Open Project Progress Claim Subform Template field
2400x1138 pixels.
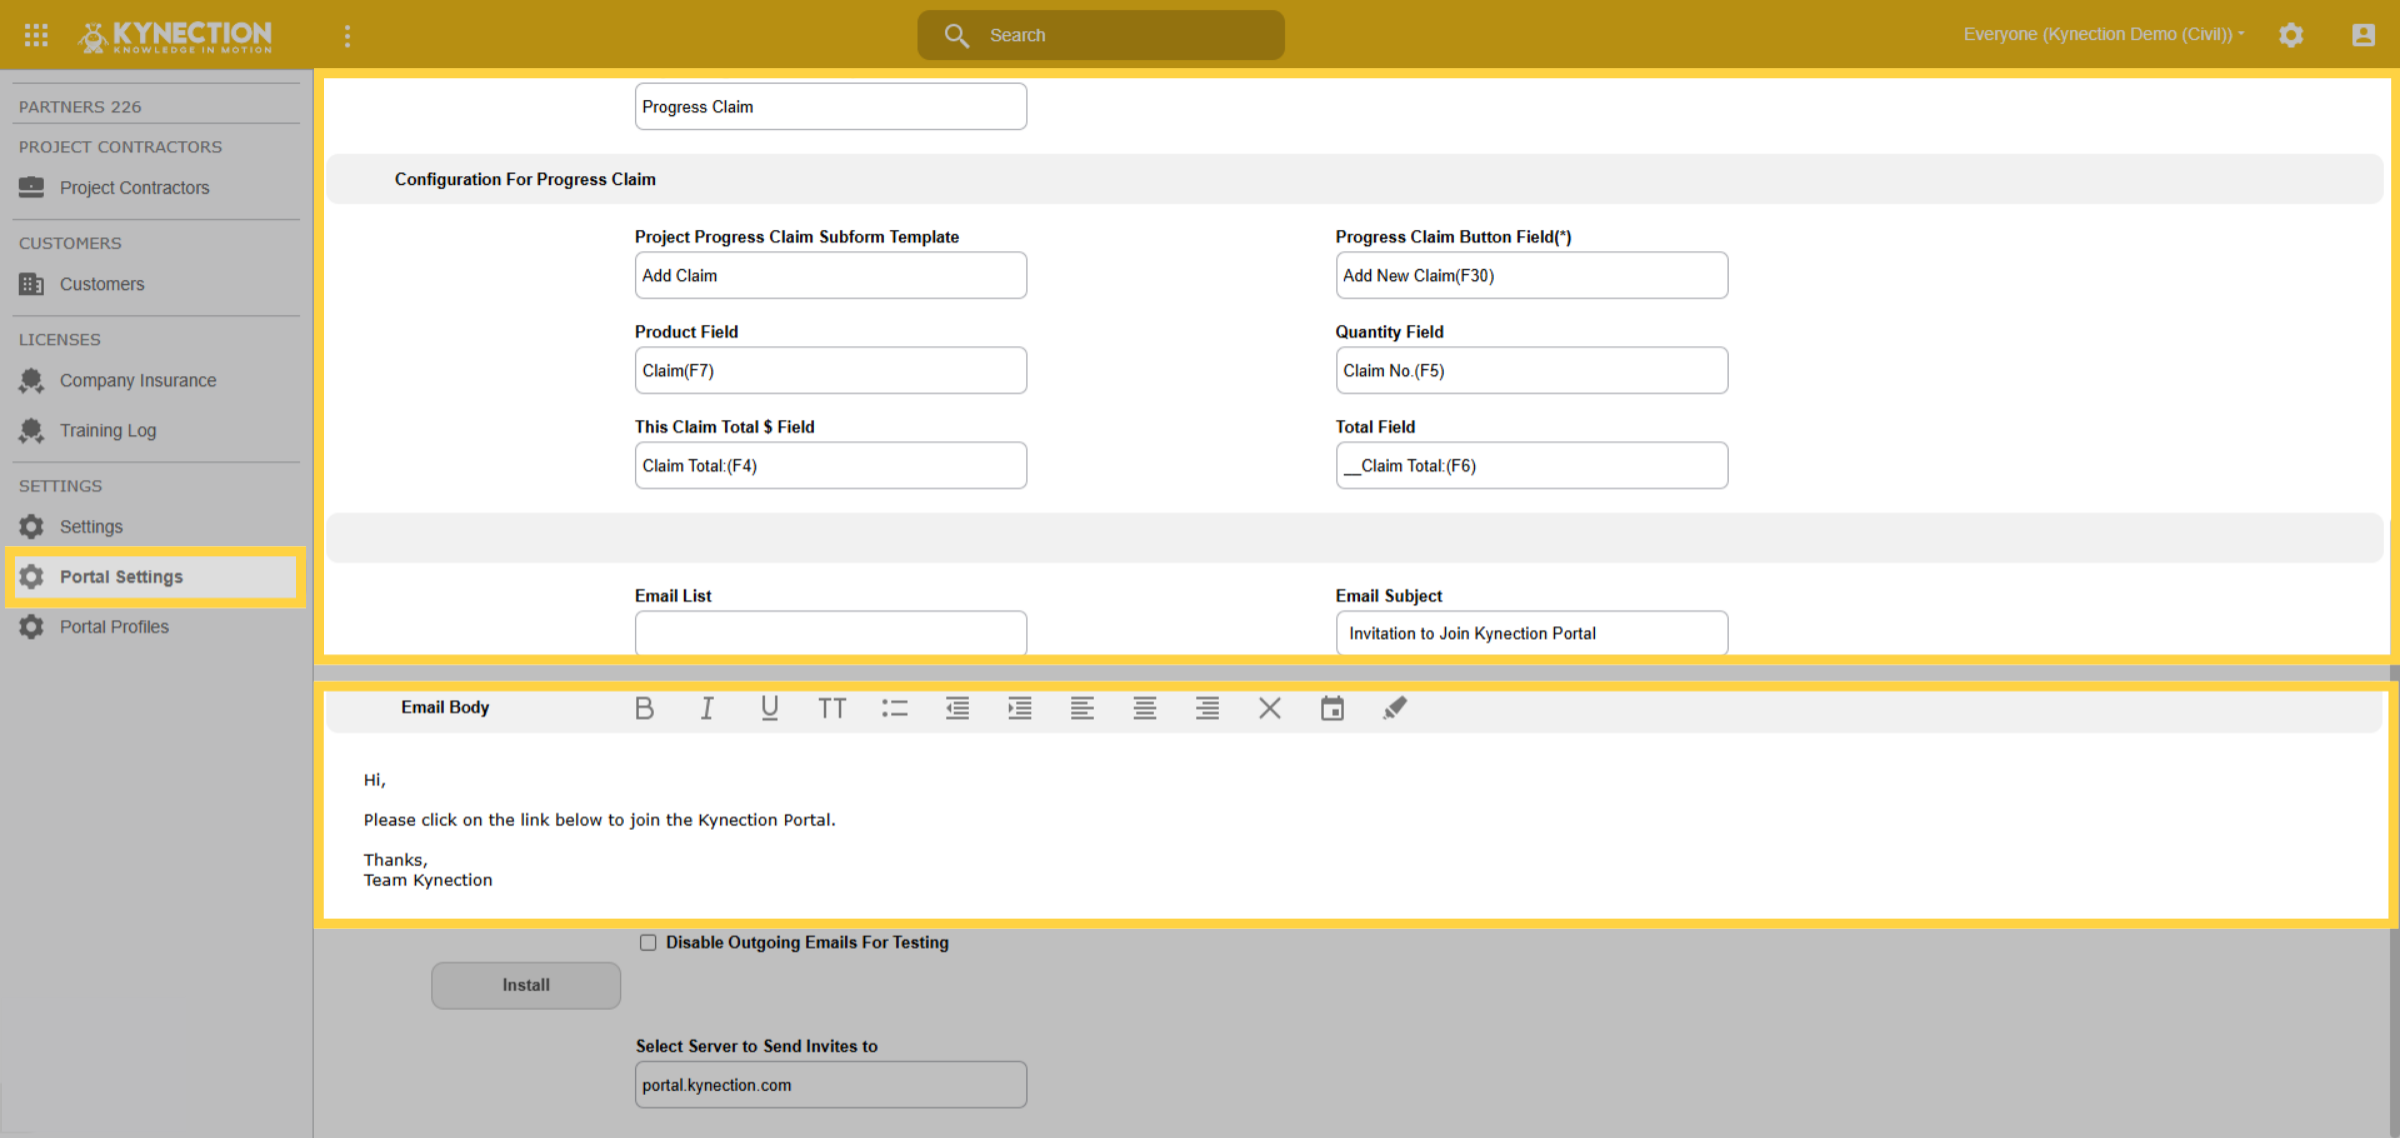(x=830, y=275)
